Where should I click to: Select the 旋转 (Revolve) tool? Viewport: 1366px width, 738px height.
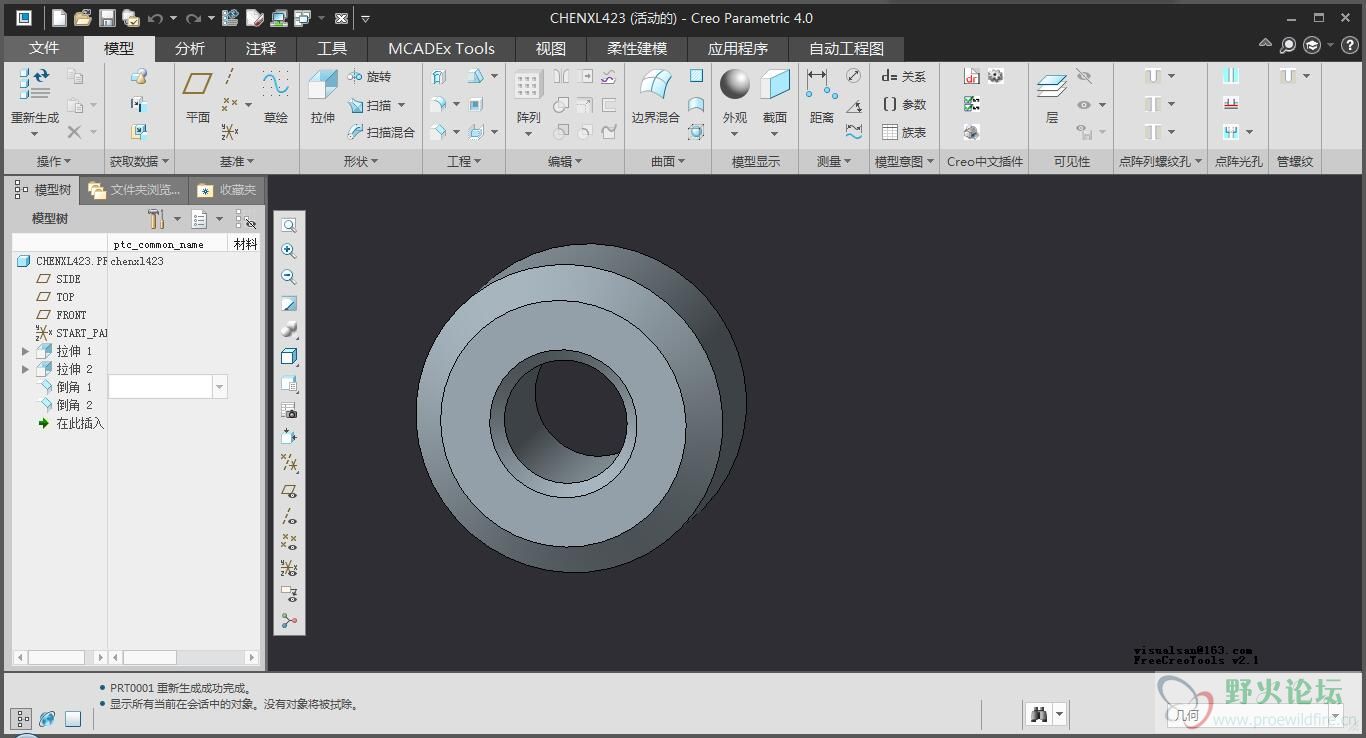[369, 76]
